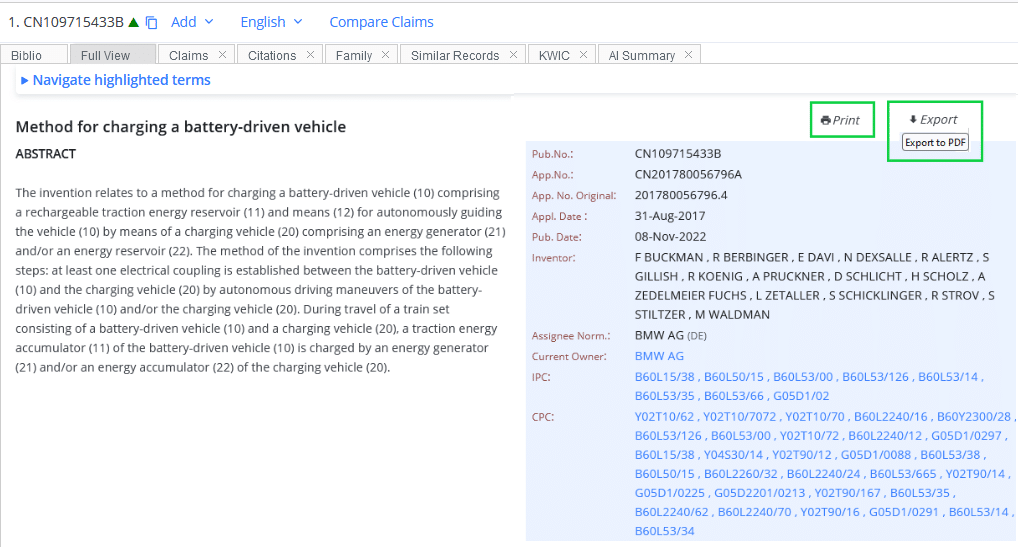
Task: Select application number CN201780056796A
Action: click(x=688, y=175)
